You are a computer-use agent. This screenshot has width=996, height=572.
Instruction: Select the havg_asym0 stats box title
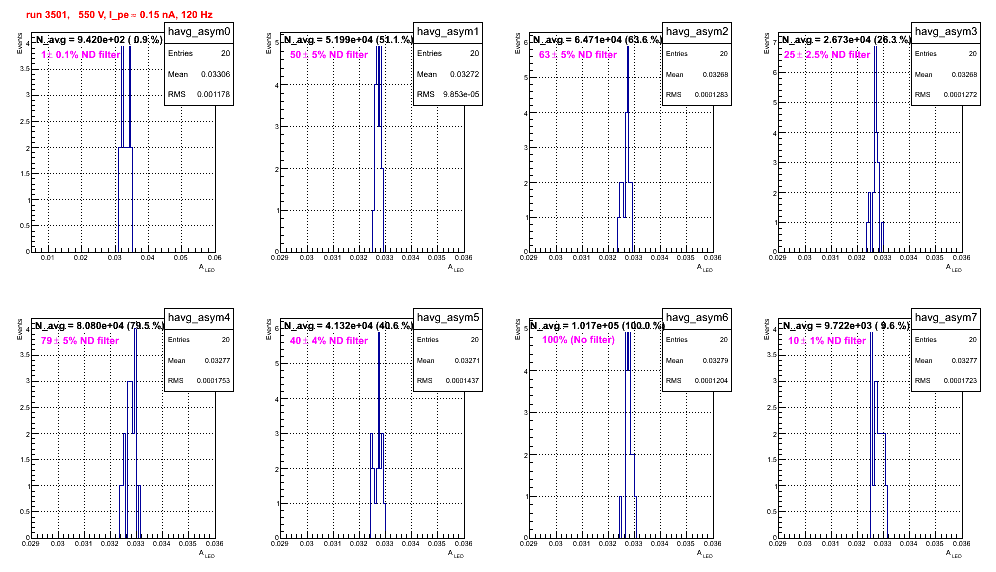point(199,32)
